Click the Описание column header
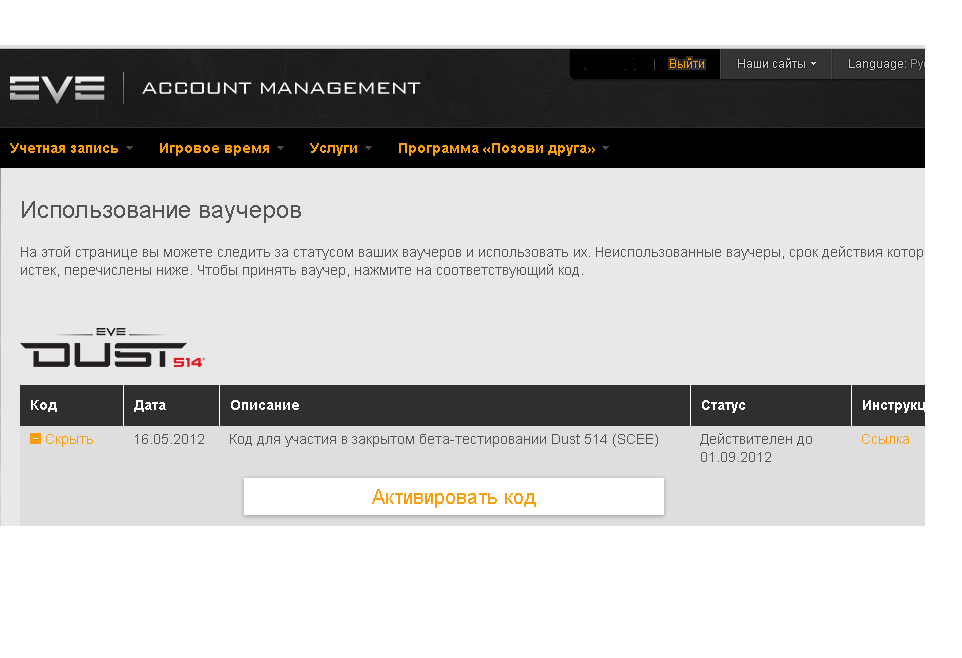 [455, 405]
